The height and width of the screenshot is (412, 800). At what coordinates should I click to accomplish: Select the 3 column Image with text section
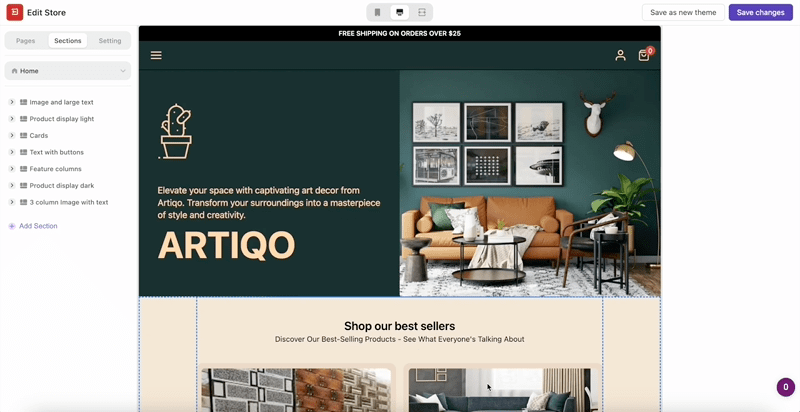click(x=68, y=202)
